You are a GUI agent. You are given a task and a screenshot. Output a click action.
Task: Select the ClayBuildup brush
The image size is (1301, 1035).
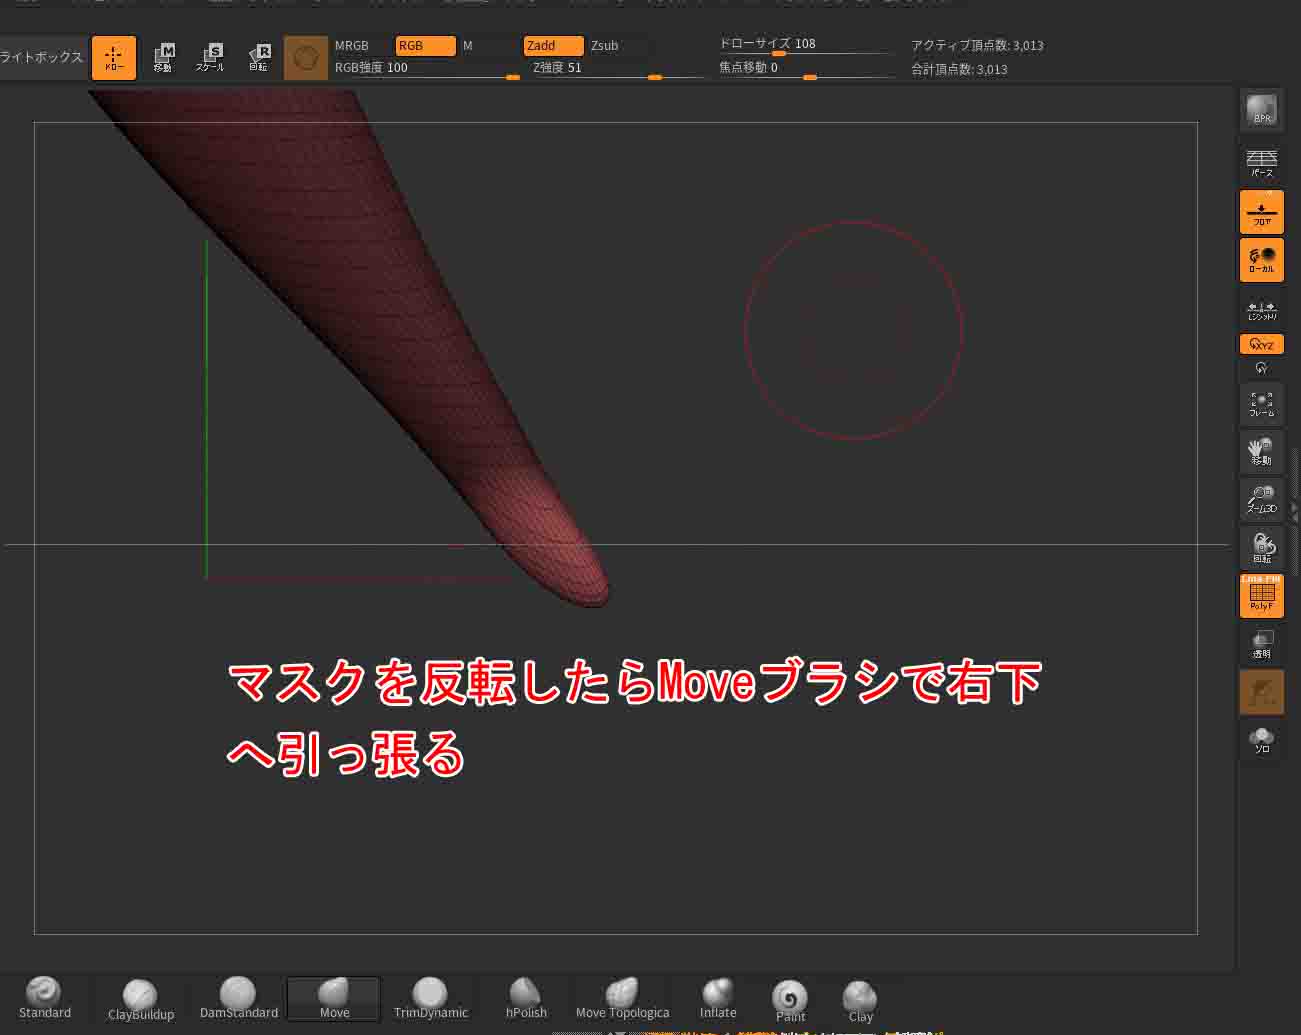[140, 999]
